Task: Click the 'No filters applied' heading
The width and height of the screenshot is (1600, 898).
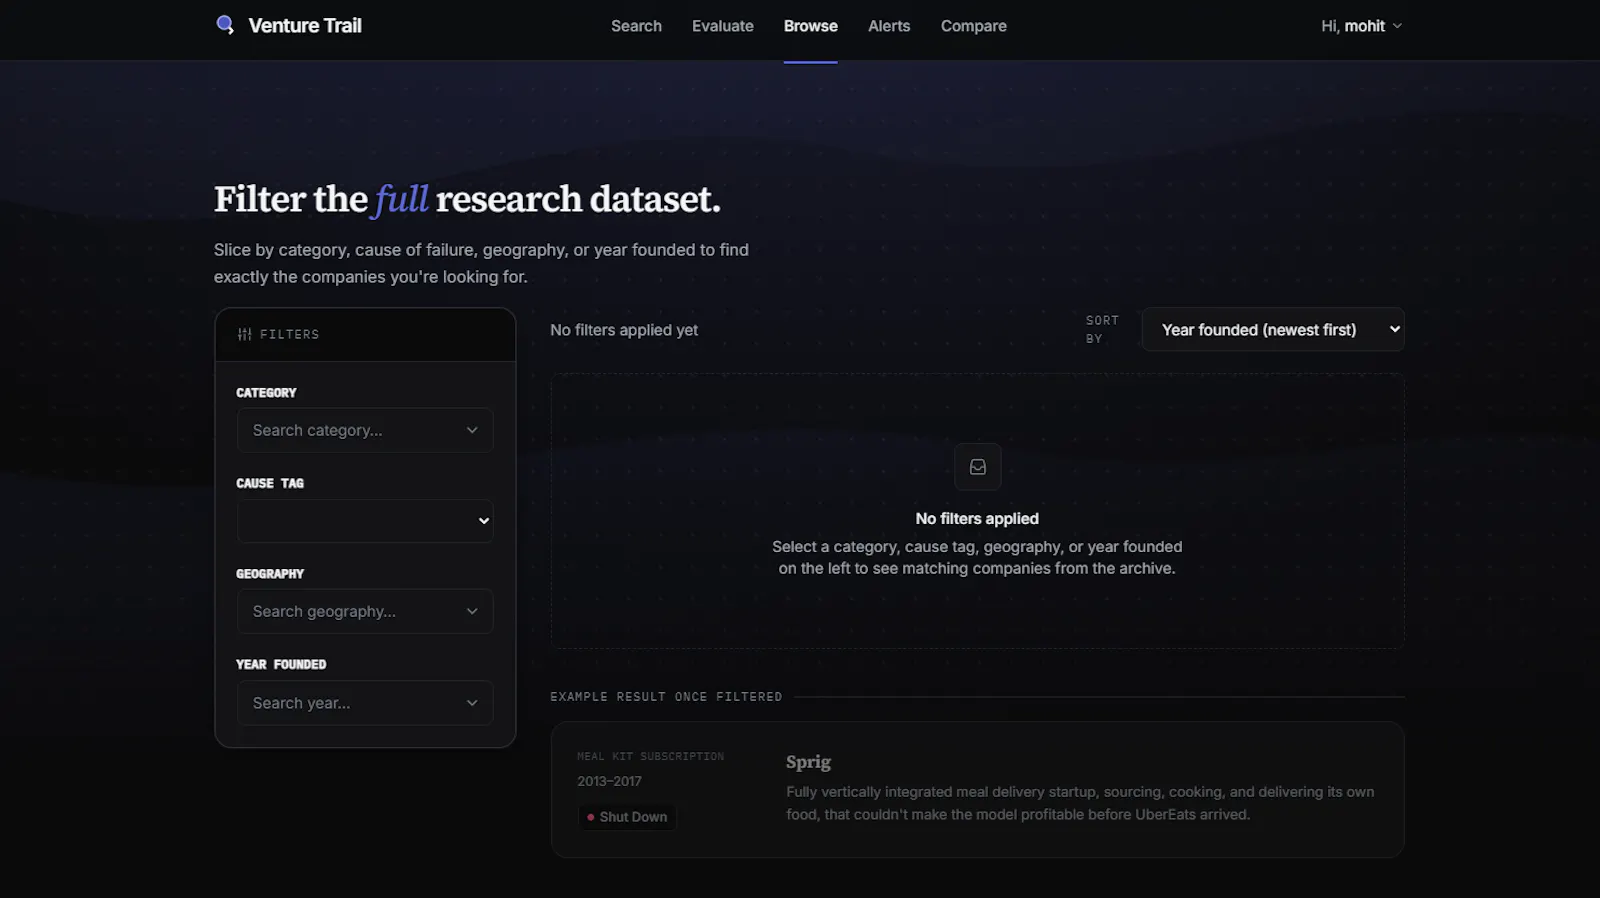Action: pos(977,518)
